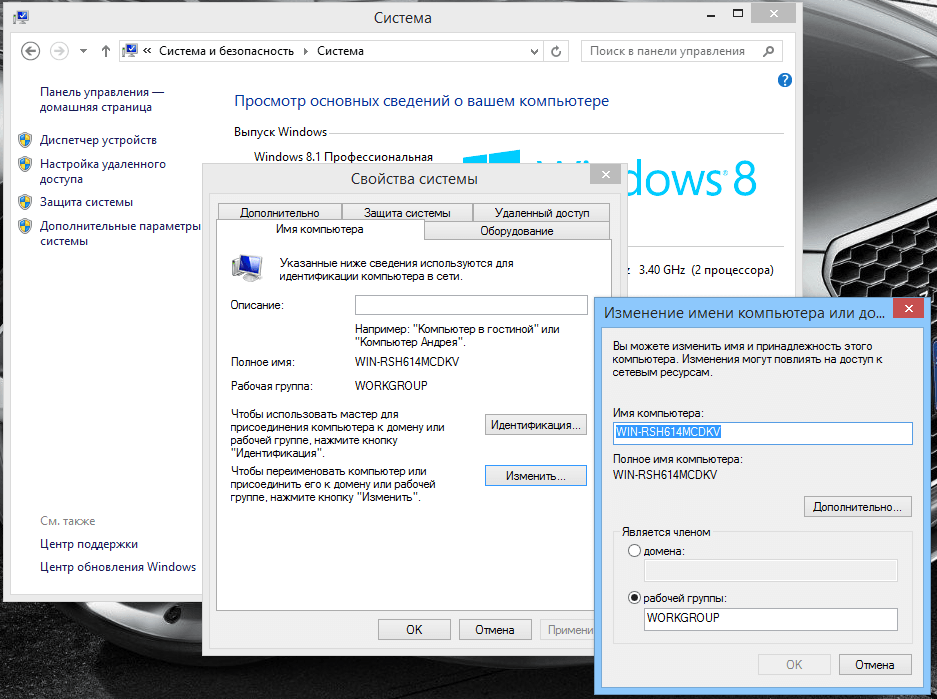Click the full name WIN-RSH614MCDKV in Свойства системы
937x699 pixels.
pyautogui.click(x=407, y=362)
